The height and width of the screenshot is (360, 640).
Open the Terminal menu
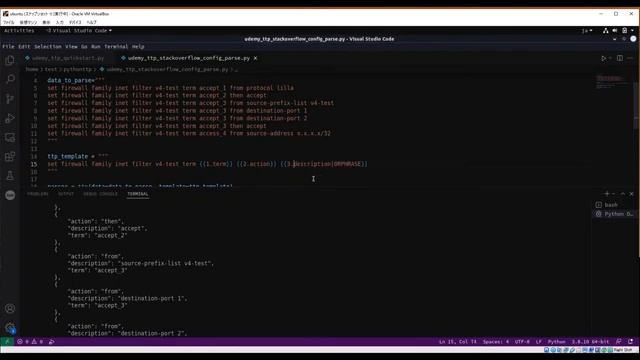pos(116,47)
